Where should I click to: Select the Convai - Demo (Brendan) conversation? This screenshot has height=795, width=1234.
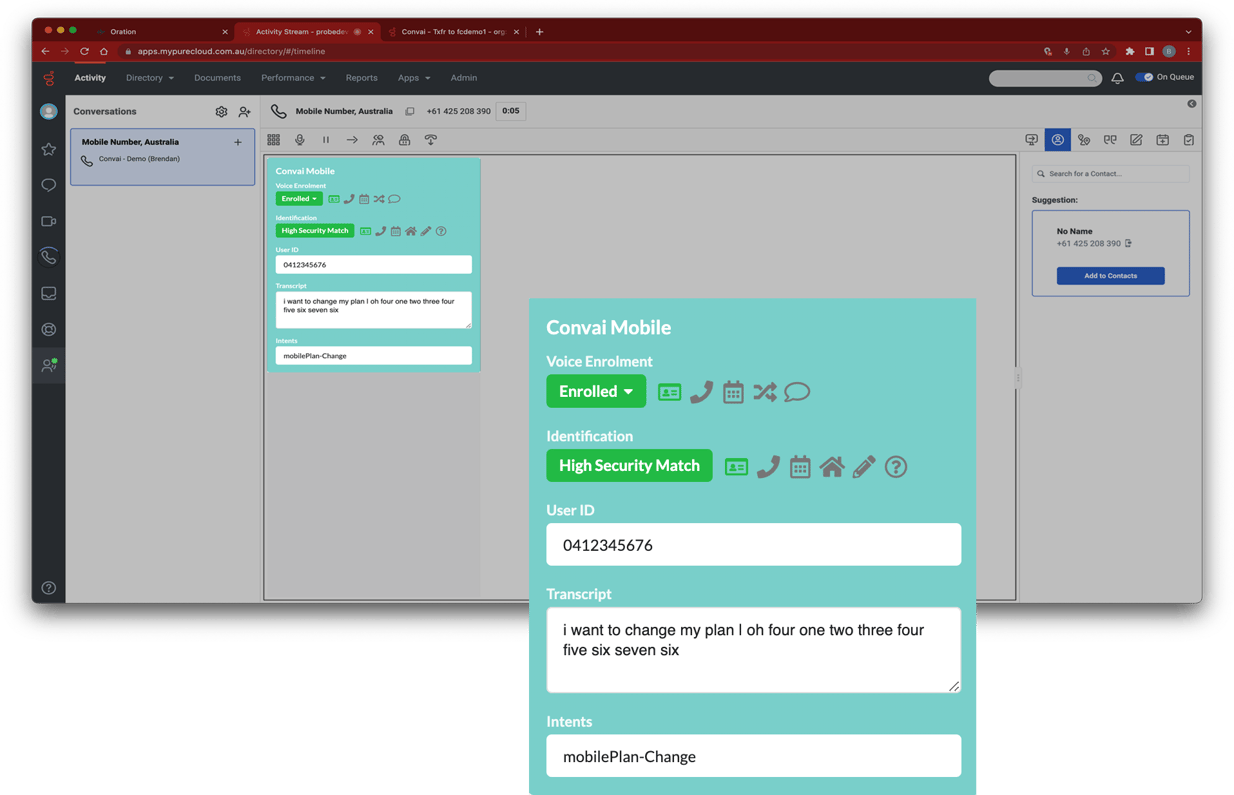pos(162,158)
